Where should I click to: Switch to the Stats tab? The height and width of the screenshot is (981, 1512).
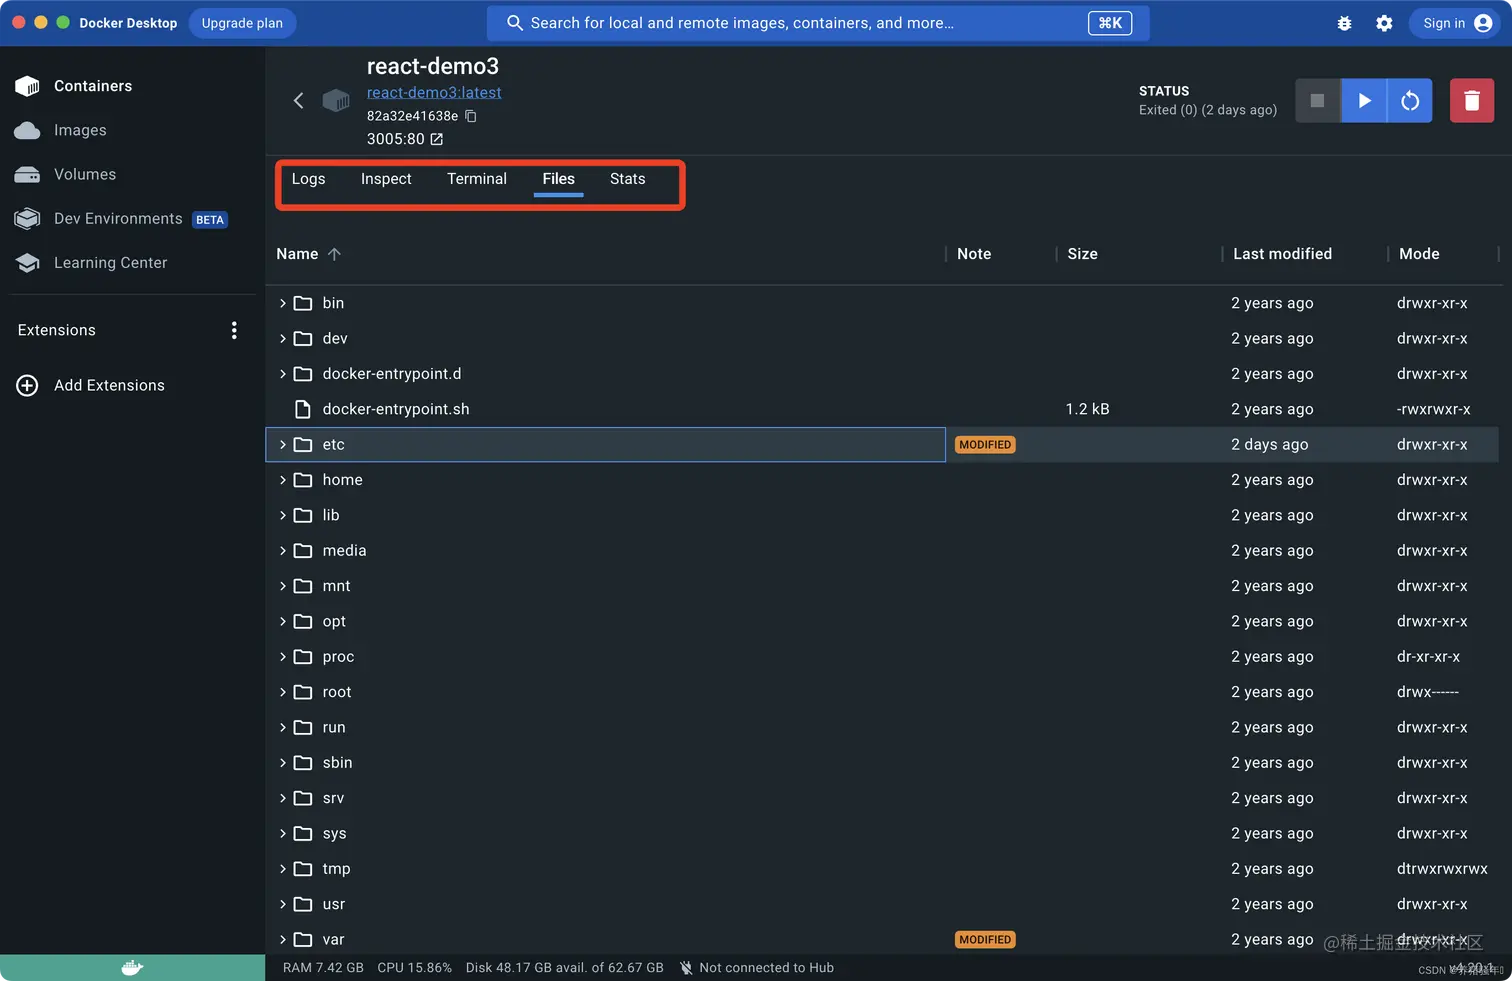tap(627, 179)
